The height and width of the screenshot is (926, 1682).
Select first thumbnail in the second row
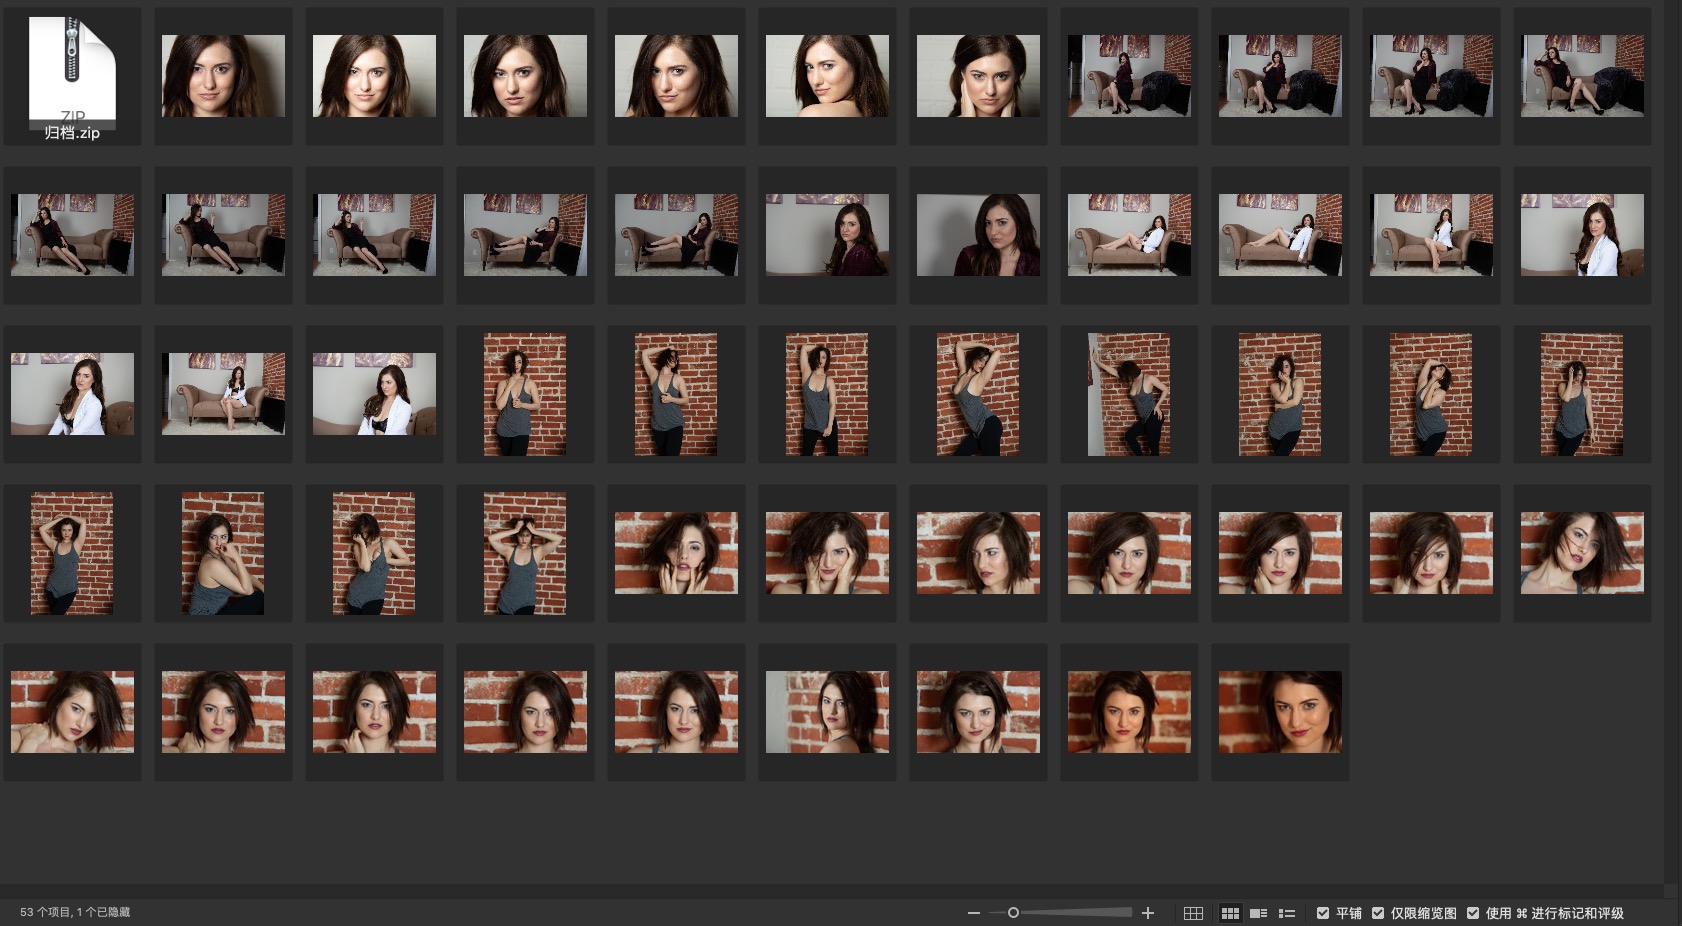tap(72, 235)
